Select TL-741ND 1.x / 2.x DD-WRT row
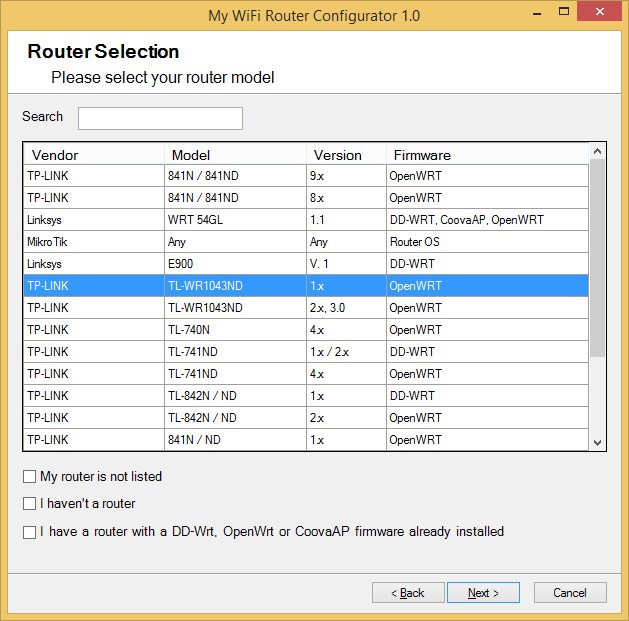This screenshot has width=629, height=621. pos(306,352)
